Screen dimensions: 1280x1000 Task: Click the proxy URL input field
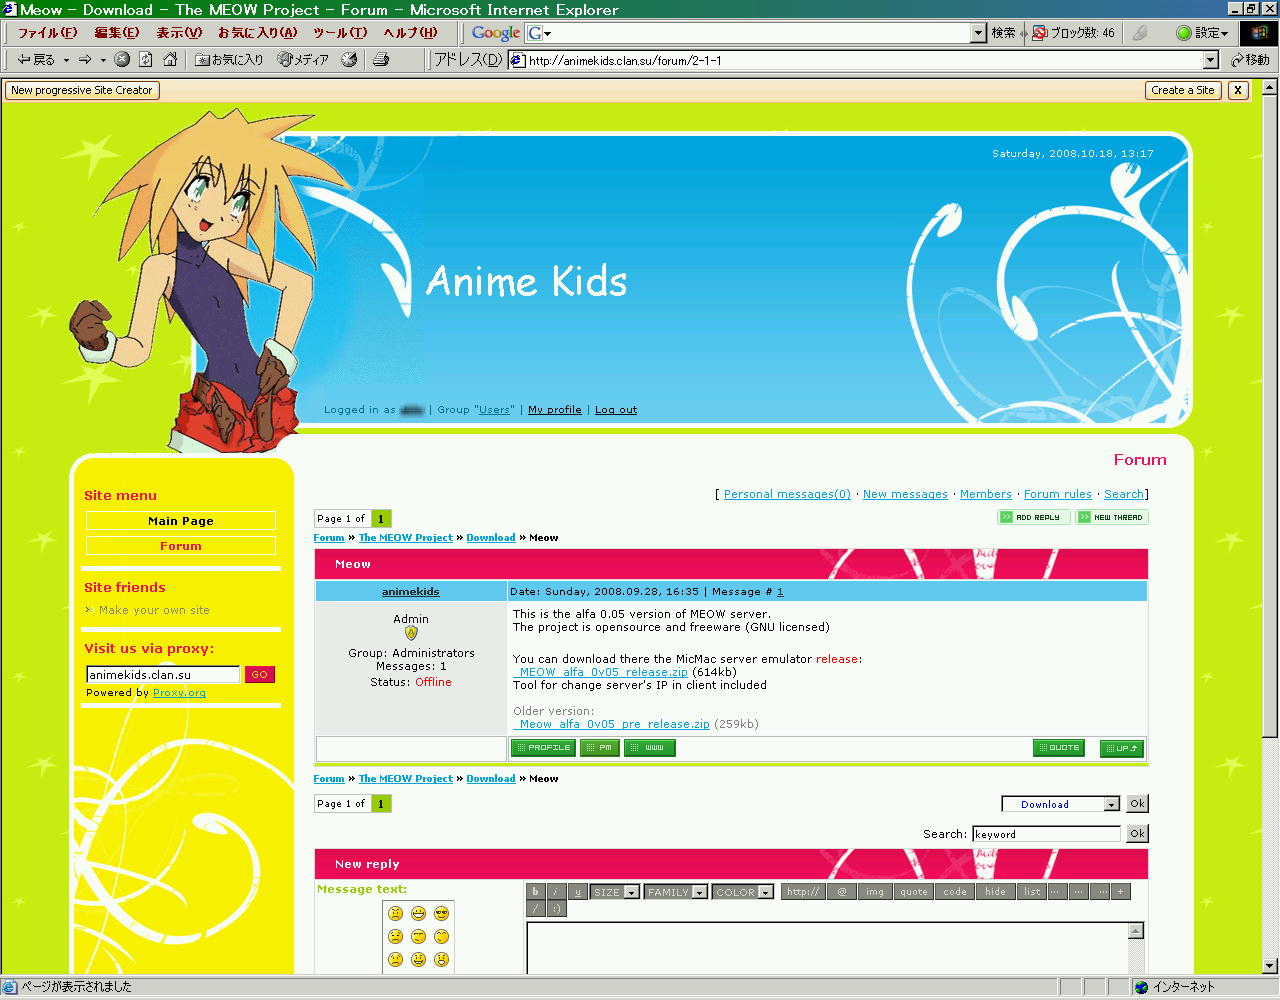164,675
